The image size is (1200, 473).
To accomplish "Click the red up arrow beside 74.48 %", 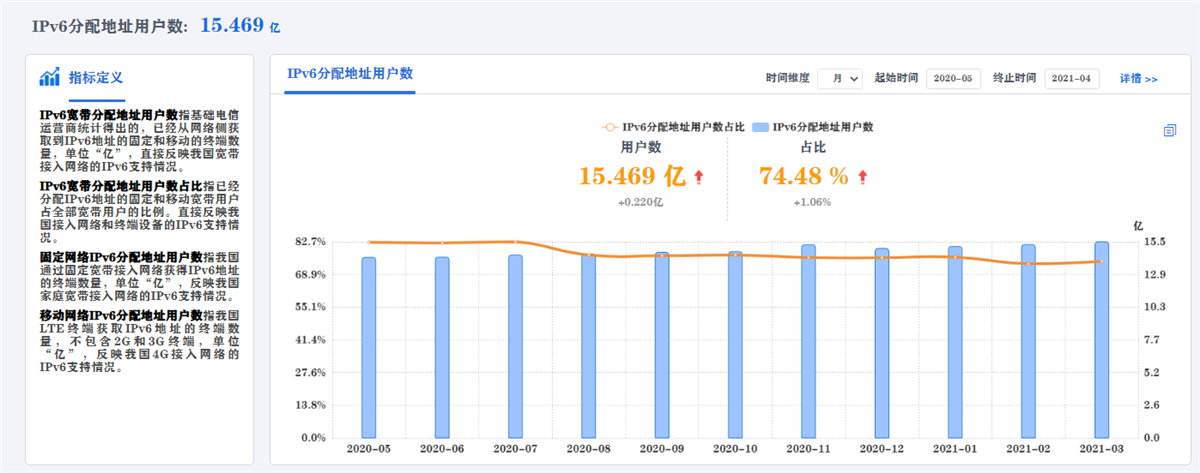I will [x=863, y=177].
